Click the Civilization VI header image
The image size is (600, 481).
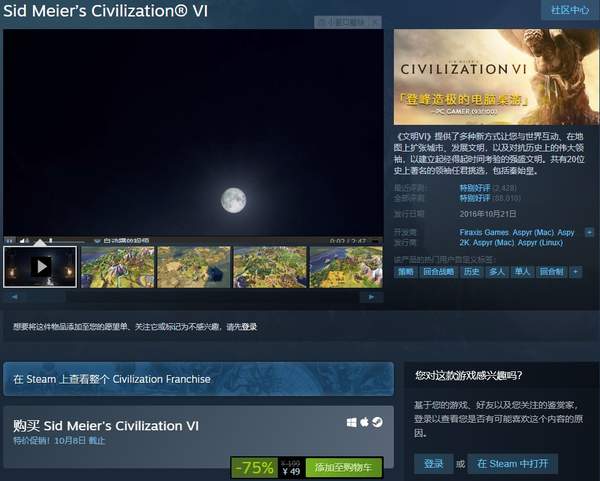[496, 77]
